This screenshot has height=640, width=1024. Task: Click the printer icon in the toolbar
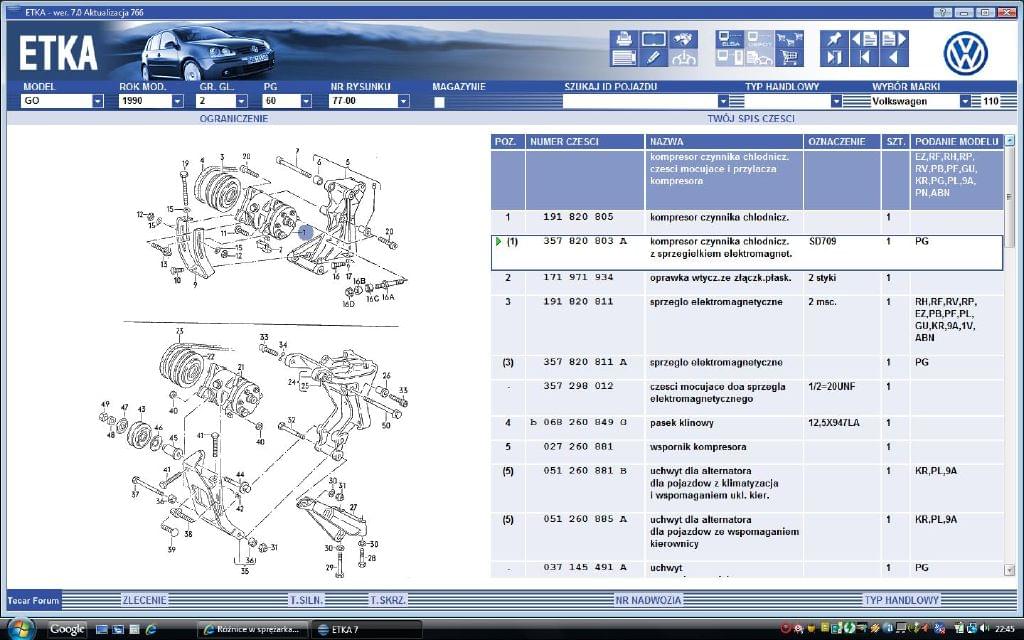click(x=623, y=39)
